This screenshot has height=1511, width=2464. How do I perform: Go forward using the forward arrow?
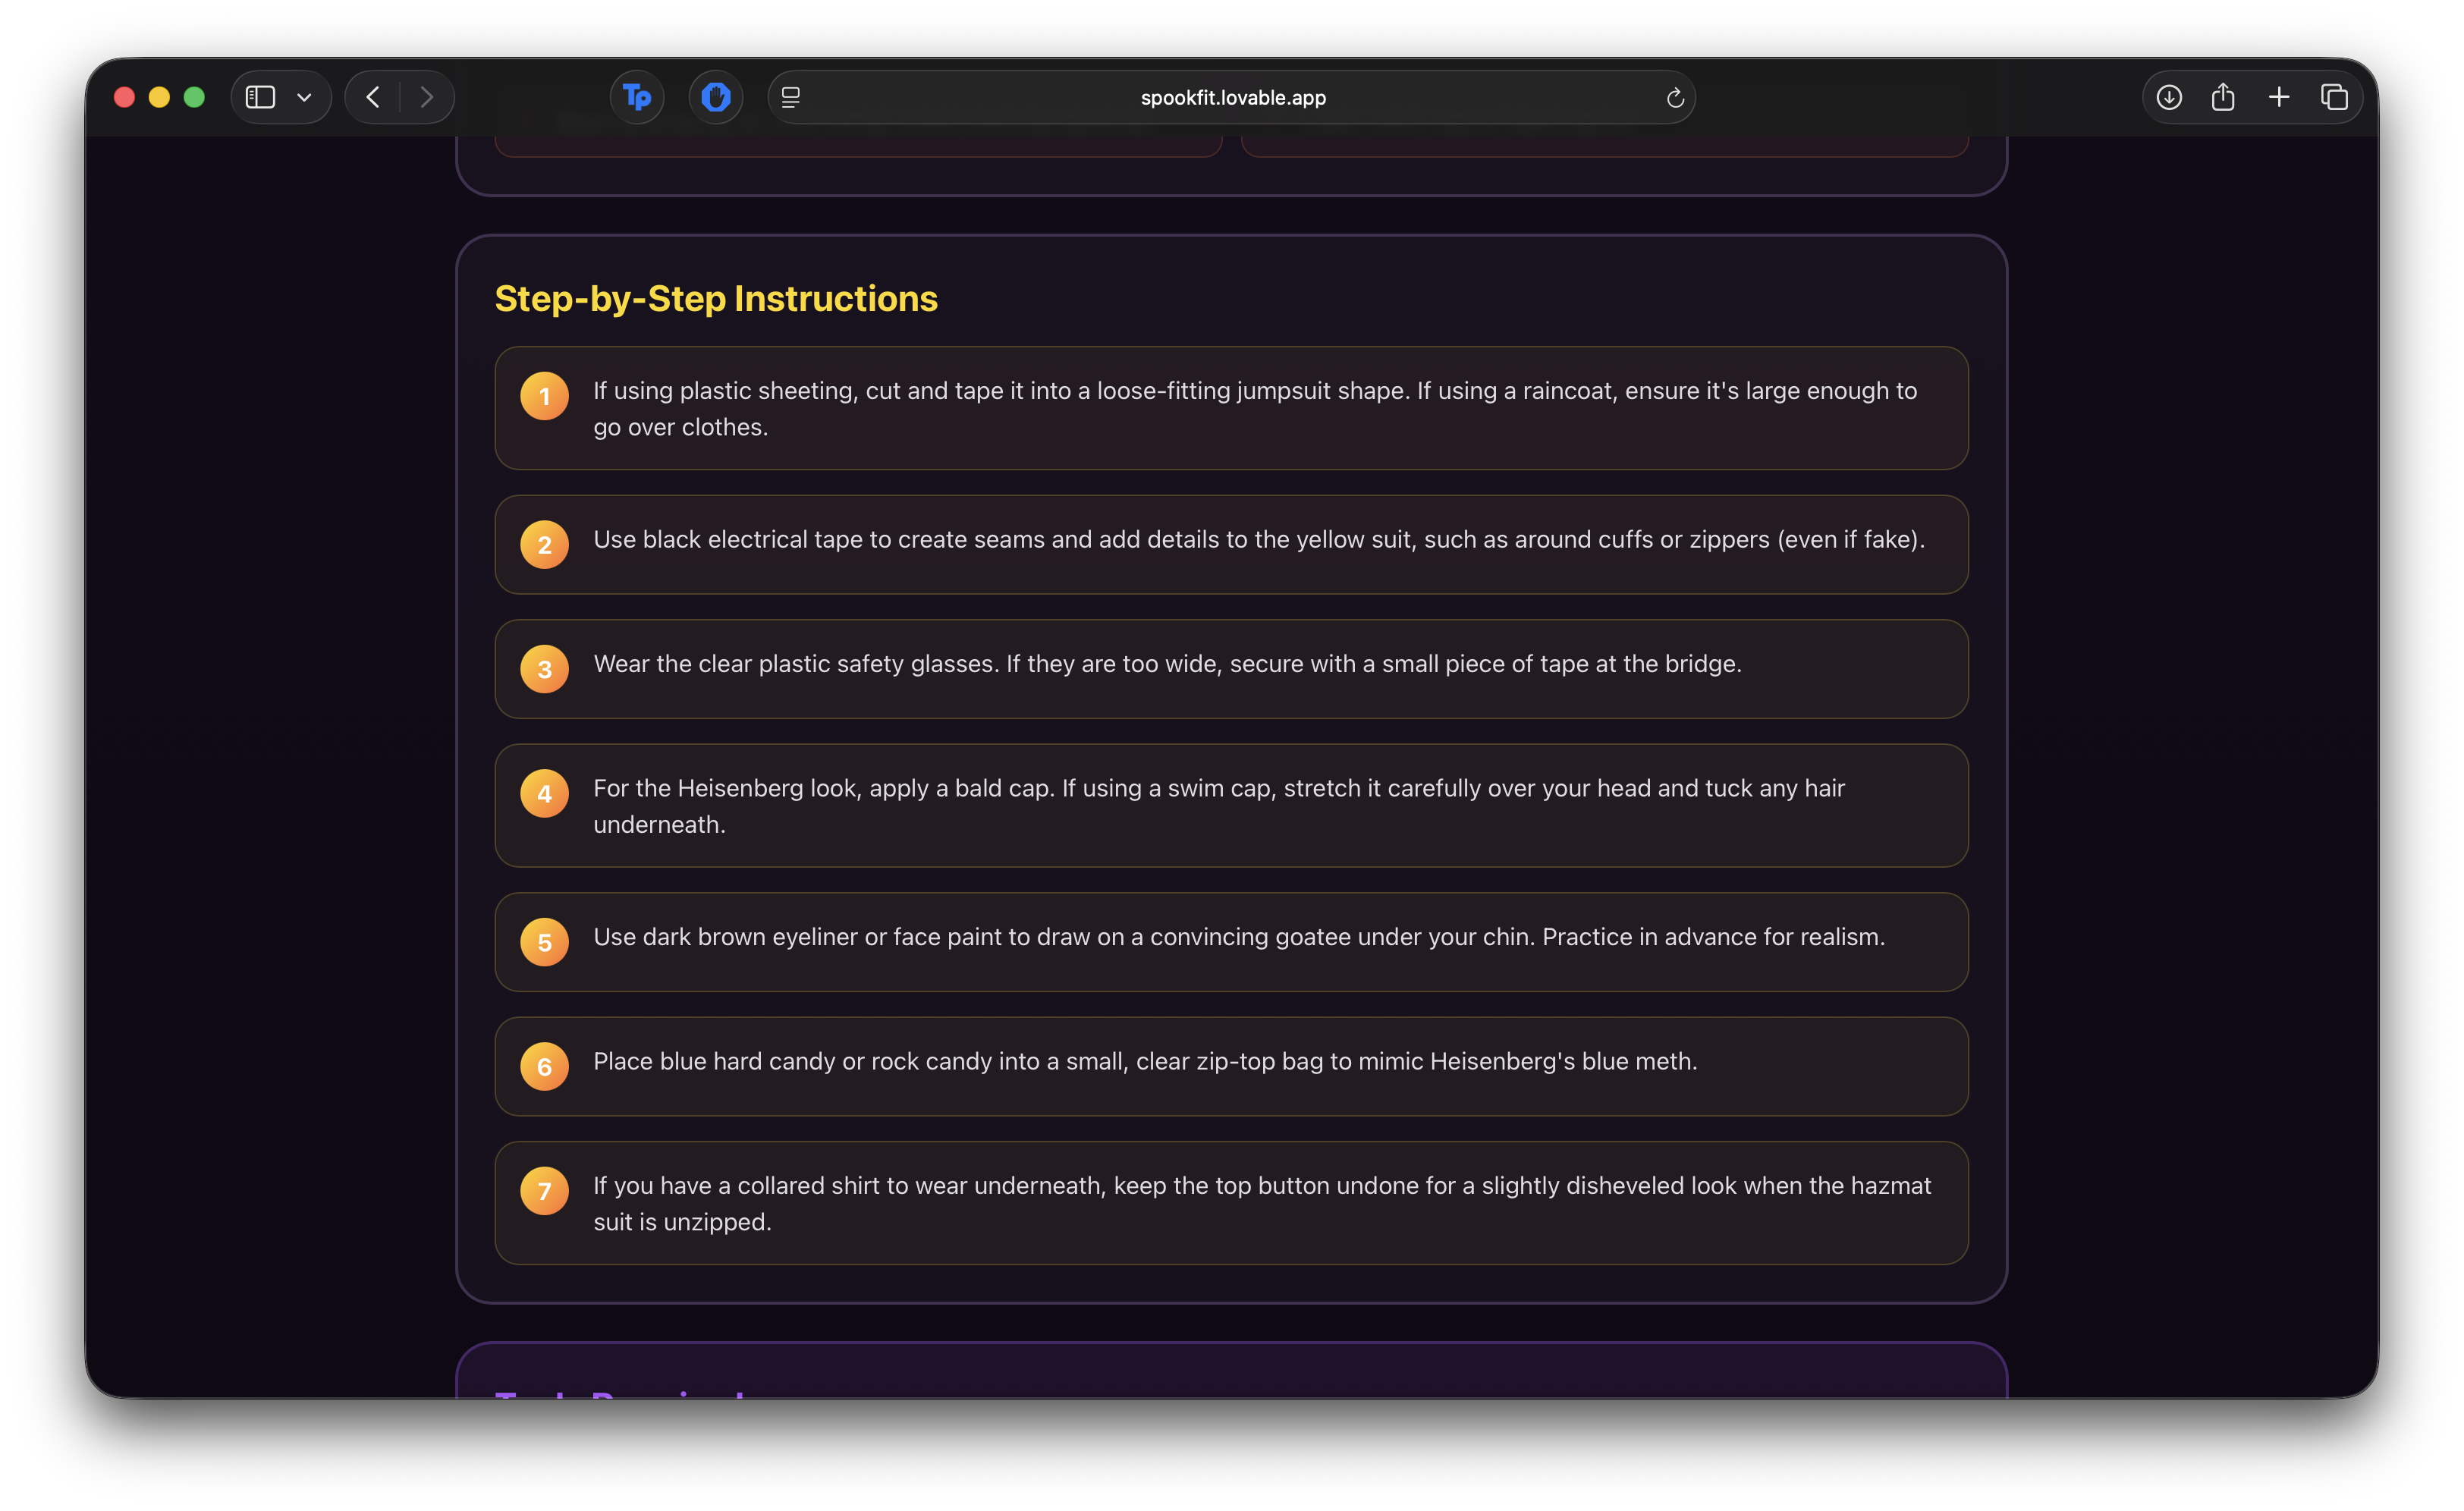point(427,97)
